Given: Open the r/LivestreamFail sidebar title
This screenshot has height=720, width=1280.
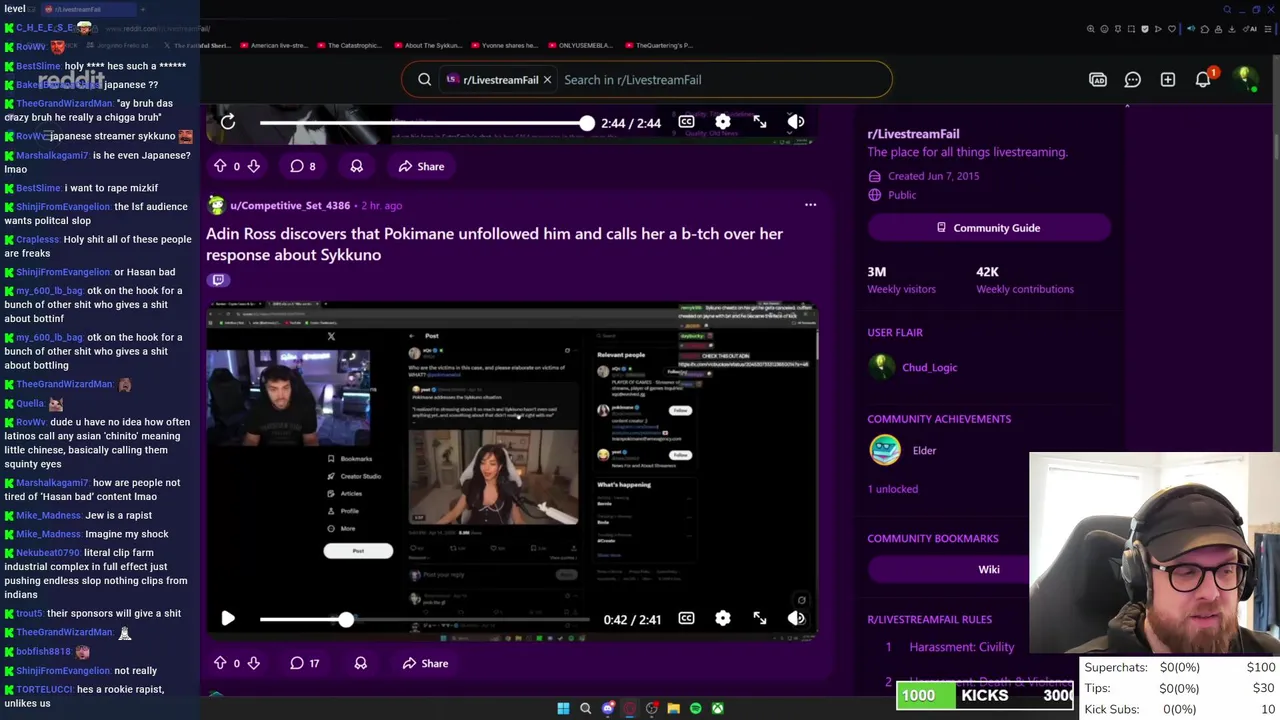Looking at the screenshot, I should tap(913, 134).
